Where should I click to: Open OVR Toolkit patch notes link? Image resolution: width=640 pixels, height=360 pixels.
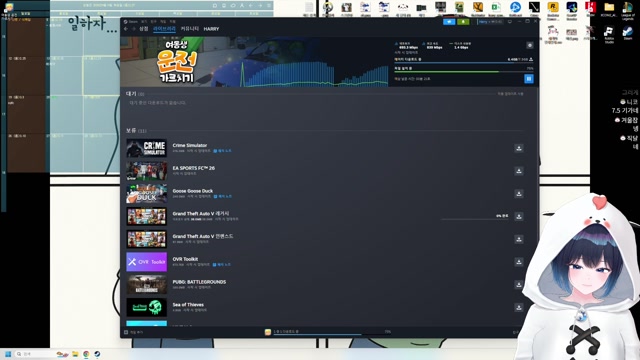(222, 264)
